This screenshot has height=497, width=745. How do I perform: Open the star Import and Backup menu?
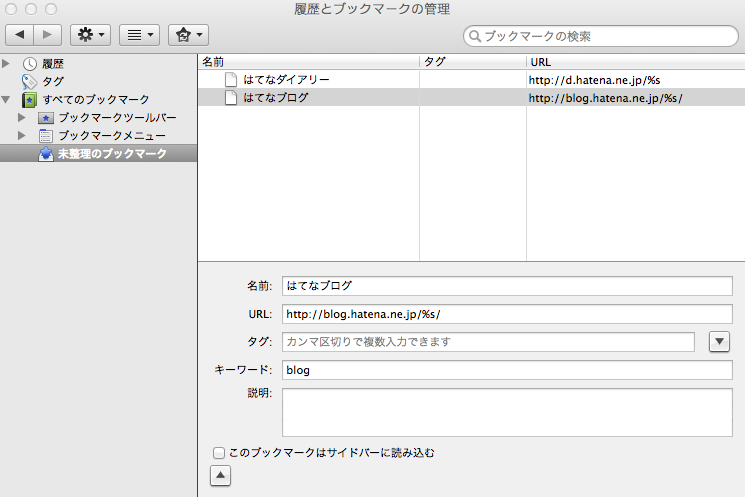(x=188, y=35)
